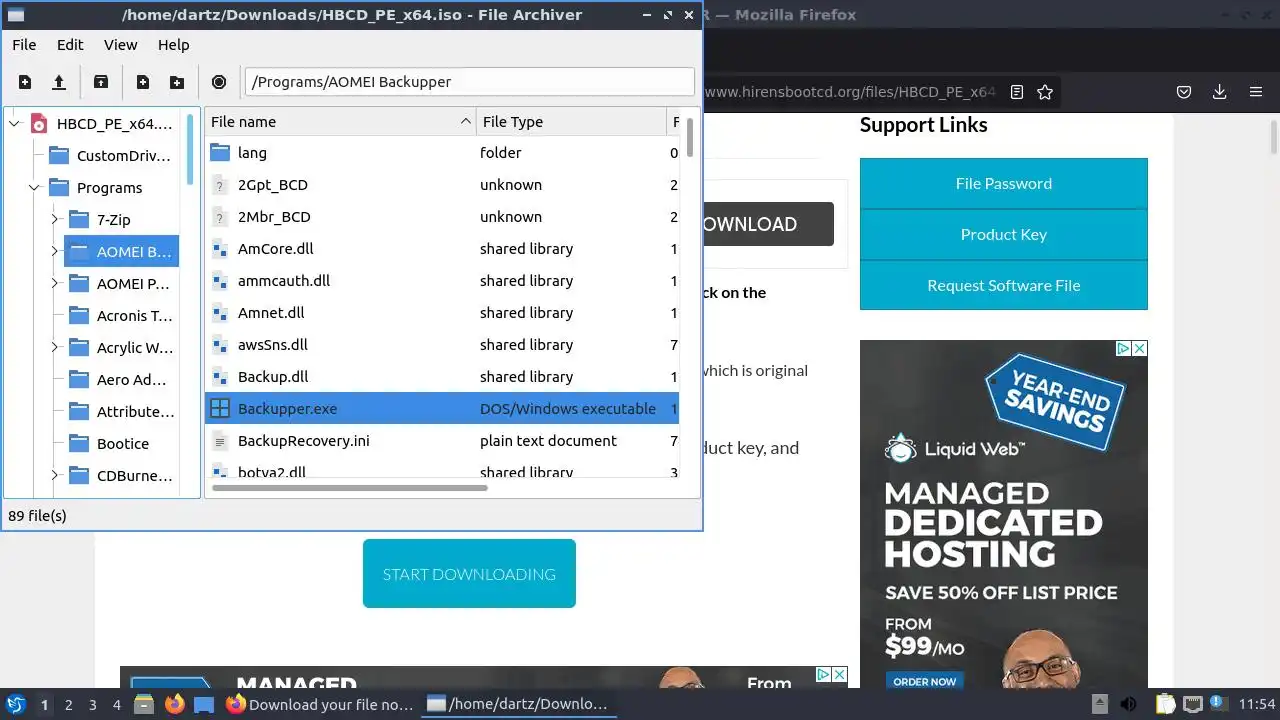1280x720 pixels.
Task: Click the lang folder icon in file list
Action: pyautogui.click(x=220, y=153)
